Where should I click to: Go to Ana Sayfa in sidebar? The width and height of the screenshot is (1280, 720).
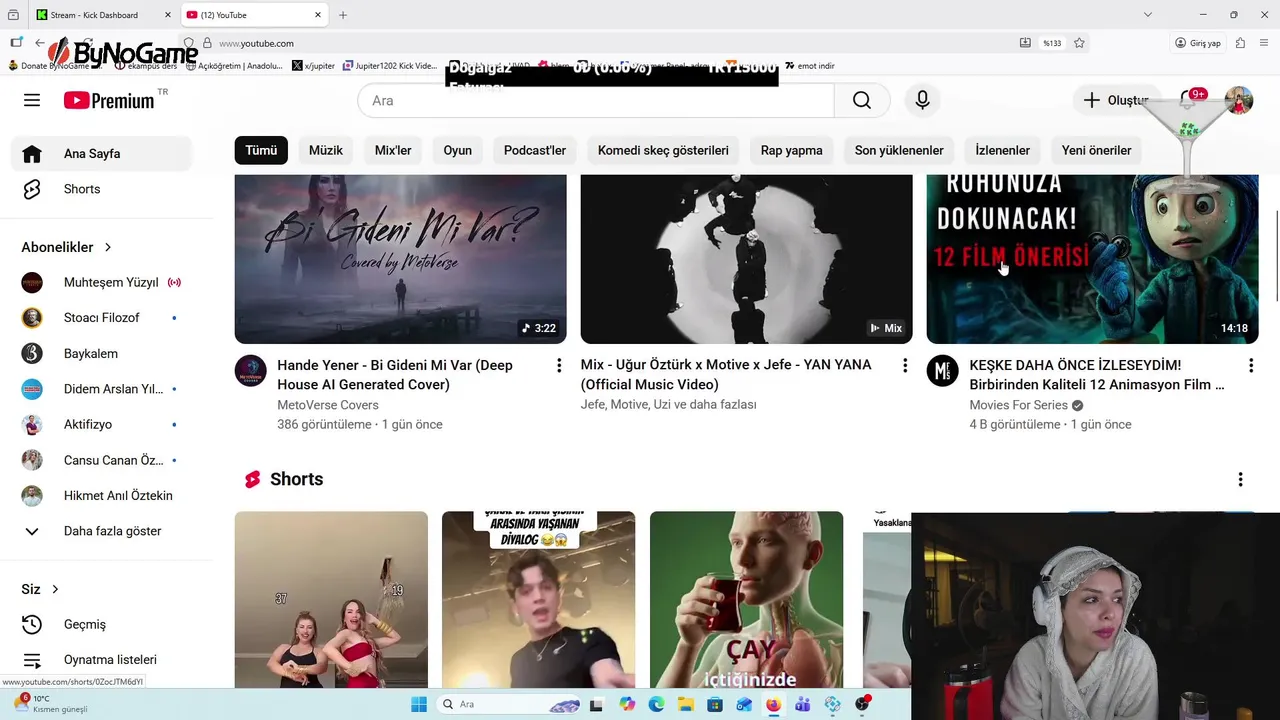(x=101, y=154)
